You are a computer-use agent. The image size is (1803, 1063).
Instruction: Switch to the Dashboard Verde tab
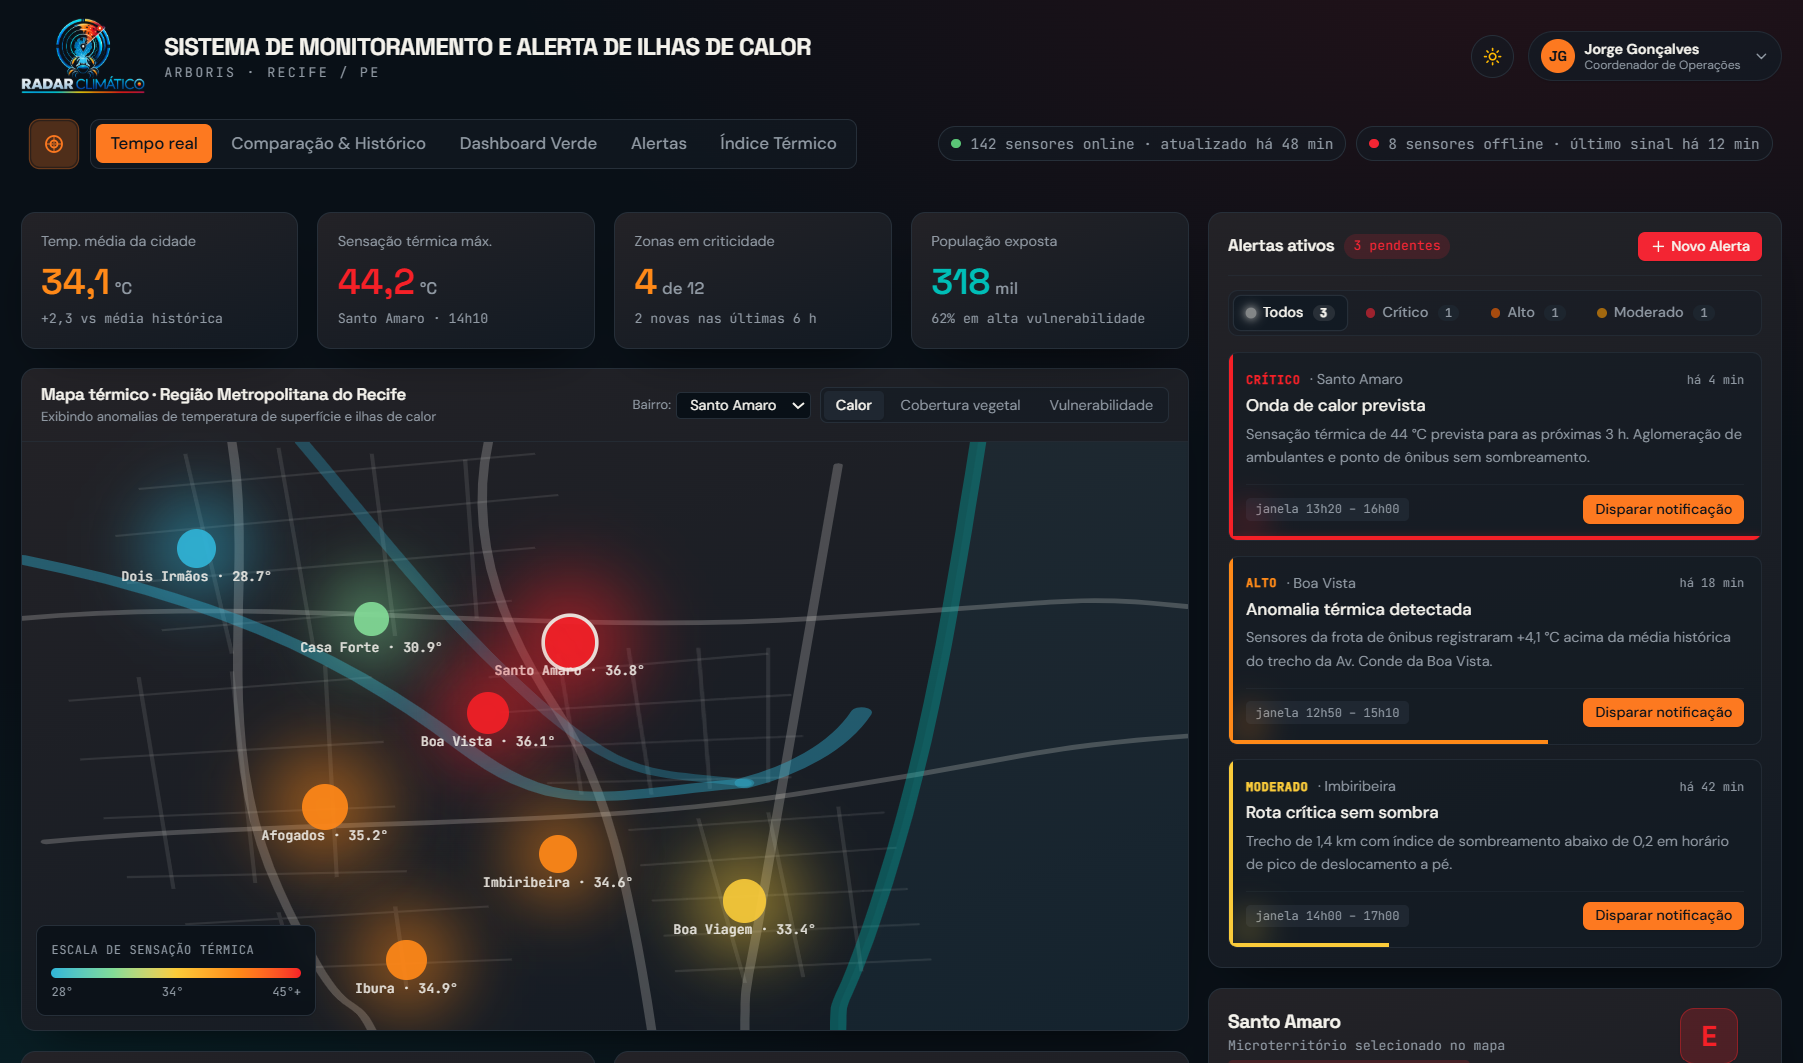[528, 144]
